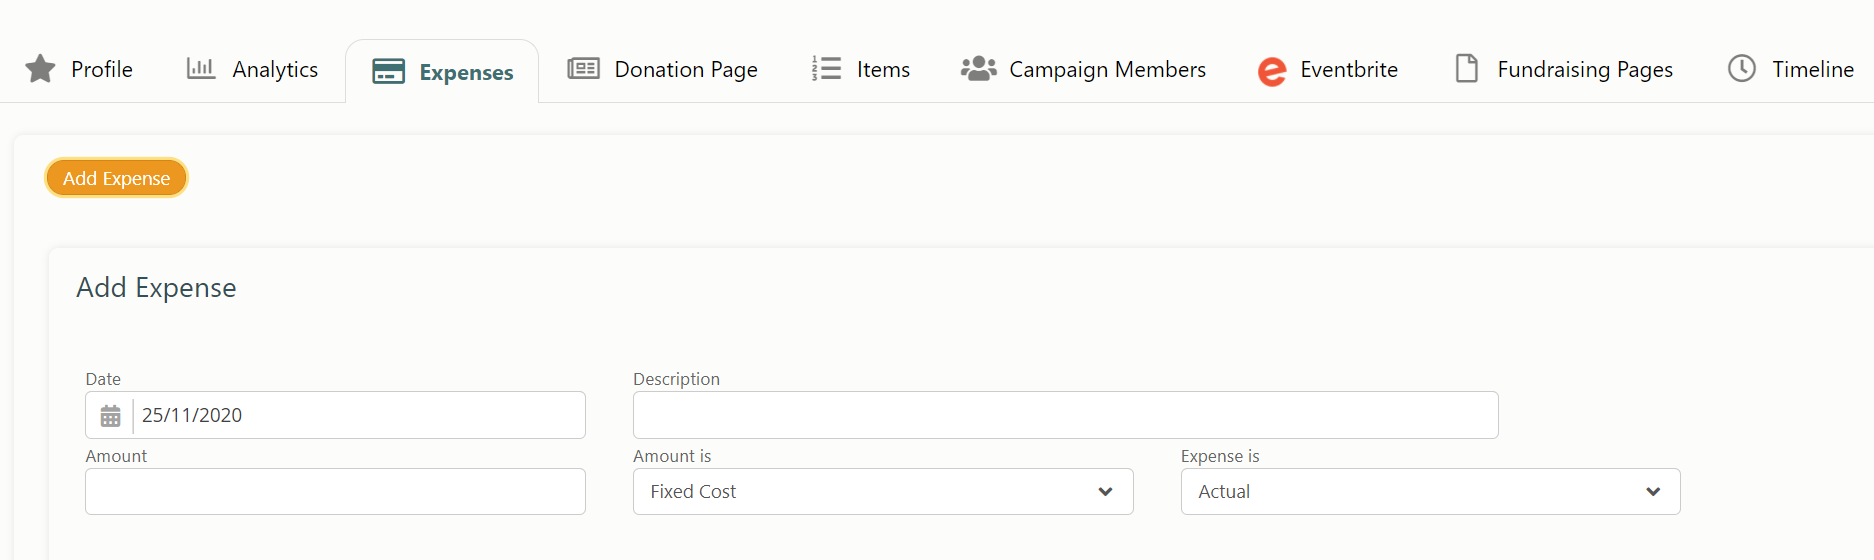Focus the Description text field
Image resolution: width=1874 pixels, height=560 pixels.
[x=1065, y=415]
